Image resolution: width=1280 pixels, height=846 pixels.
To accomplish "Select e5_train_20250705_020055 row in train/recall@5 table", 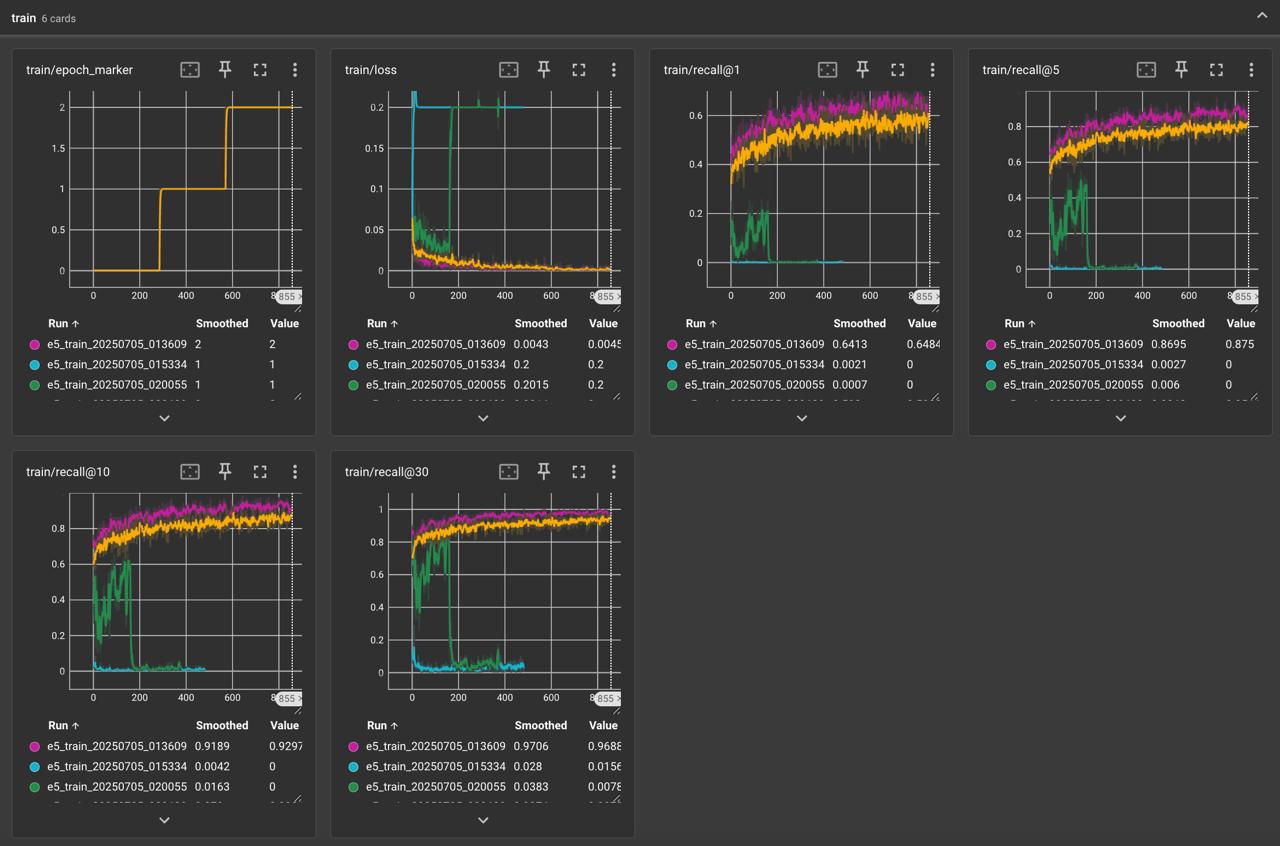I will click(x=1072, y=385).
